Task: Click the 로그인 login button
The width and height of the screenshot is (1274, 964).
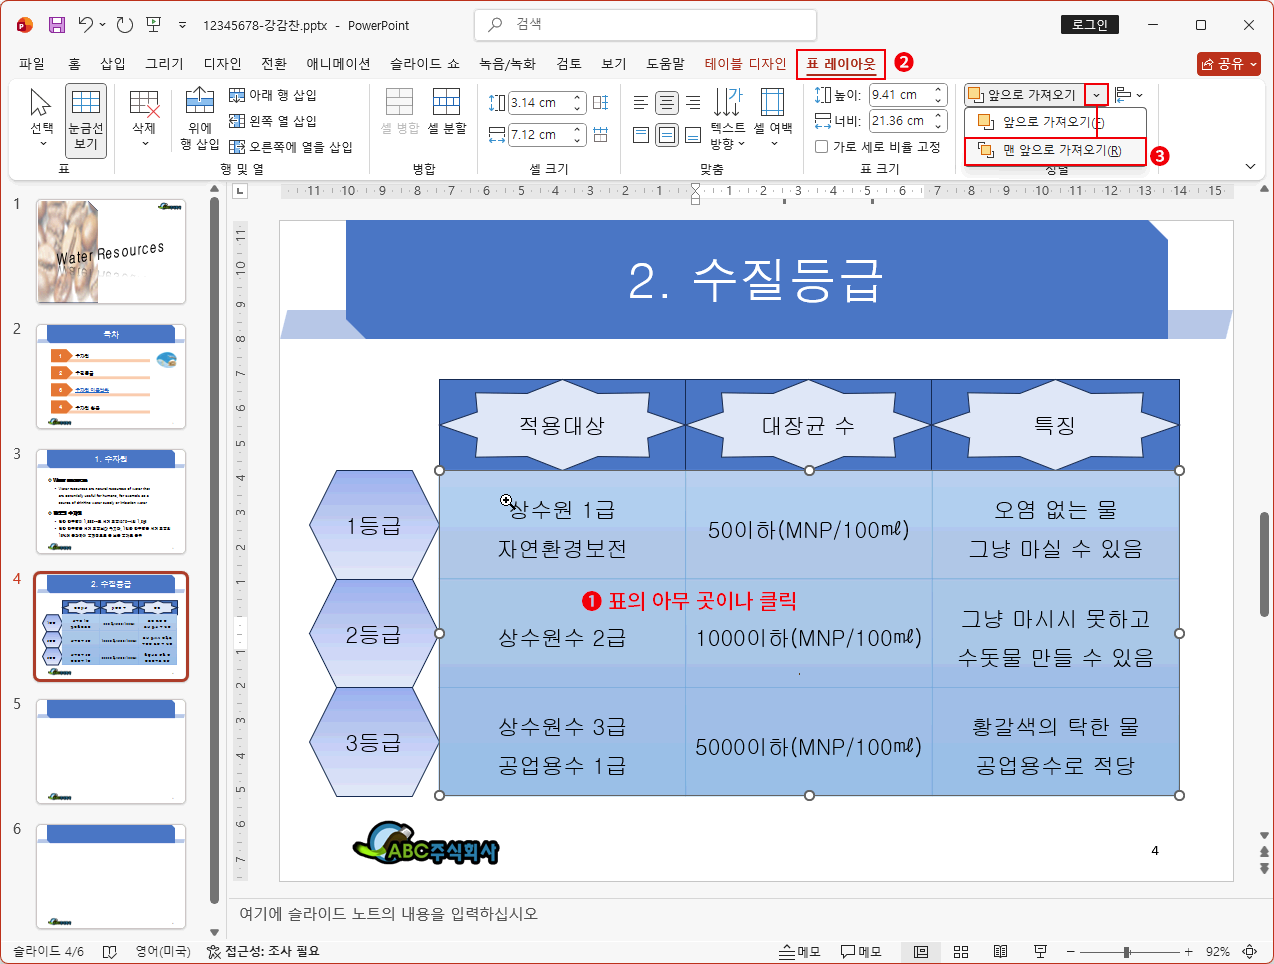Action: (1089, 24)
